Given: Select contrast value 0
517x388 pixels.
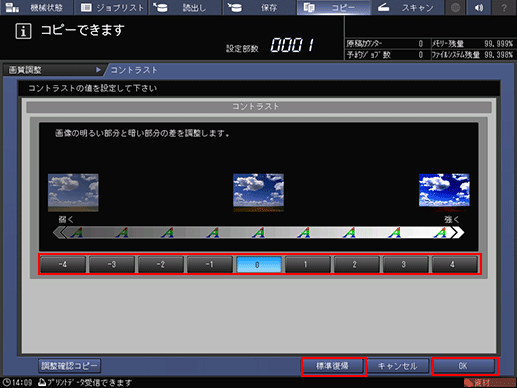Looking at the screenshot, I should point(259,265).
